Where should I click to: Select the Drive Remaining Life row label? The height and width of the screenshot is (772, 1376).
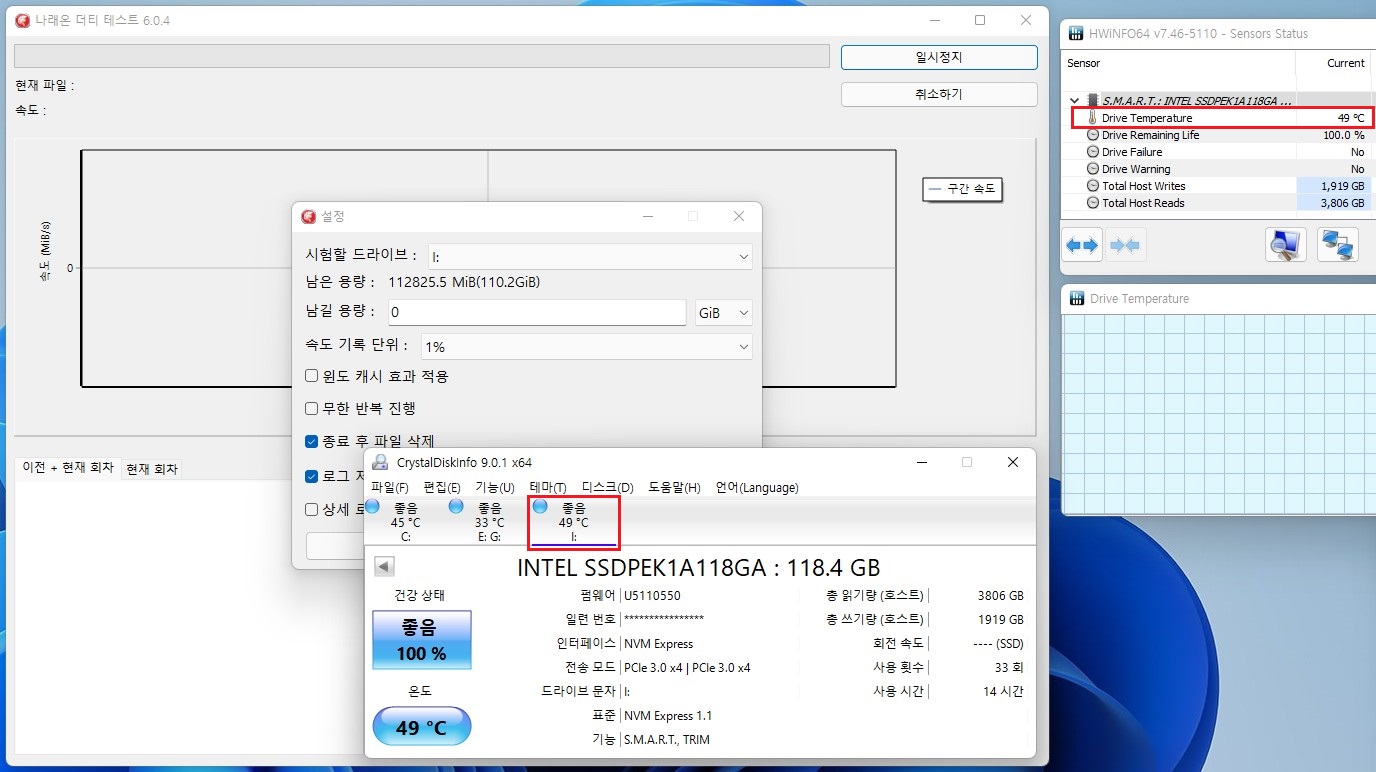[1150, 135]
